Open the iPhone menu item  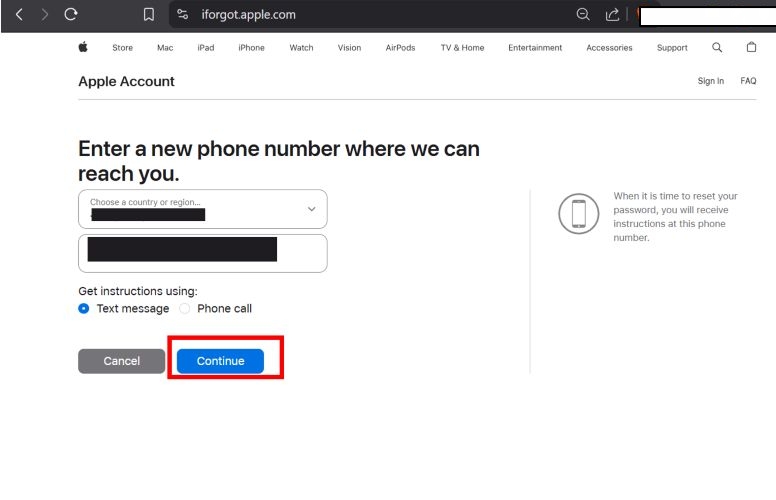click(x=251, y=48)
